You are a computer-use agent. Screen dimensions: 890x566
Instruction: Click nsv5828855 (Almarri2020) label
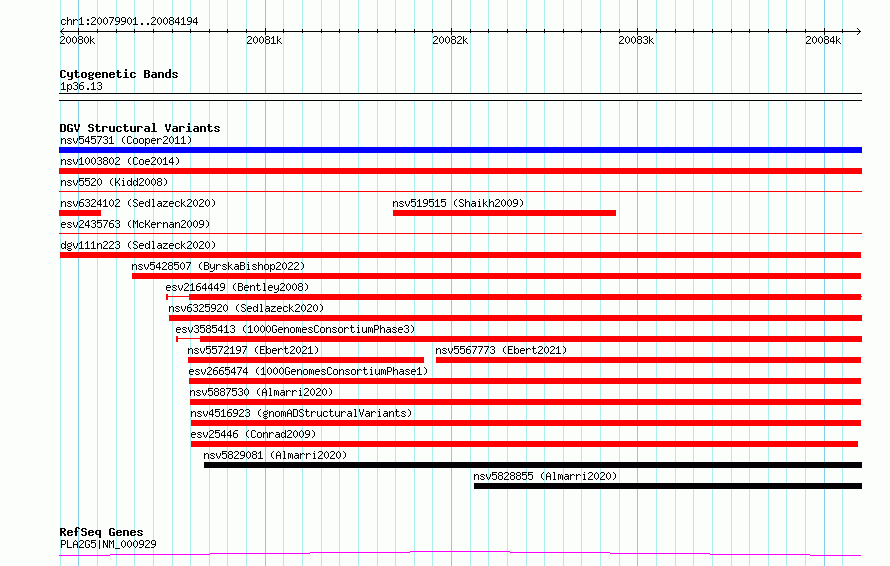545,476
